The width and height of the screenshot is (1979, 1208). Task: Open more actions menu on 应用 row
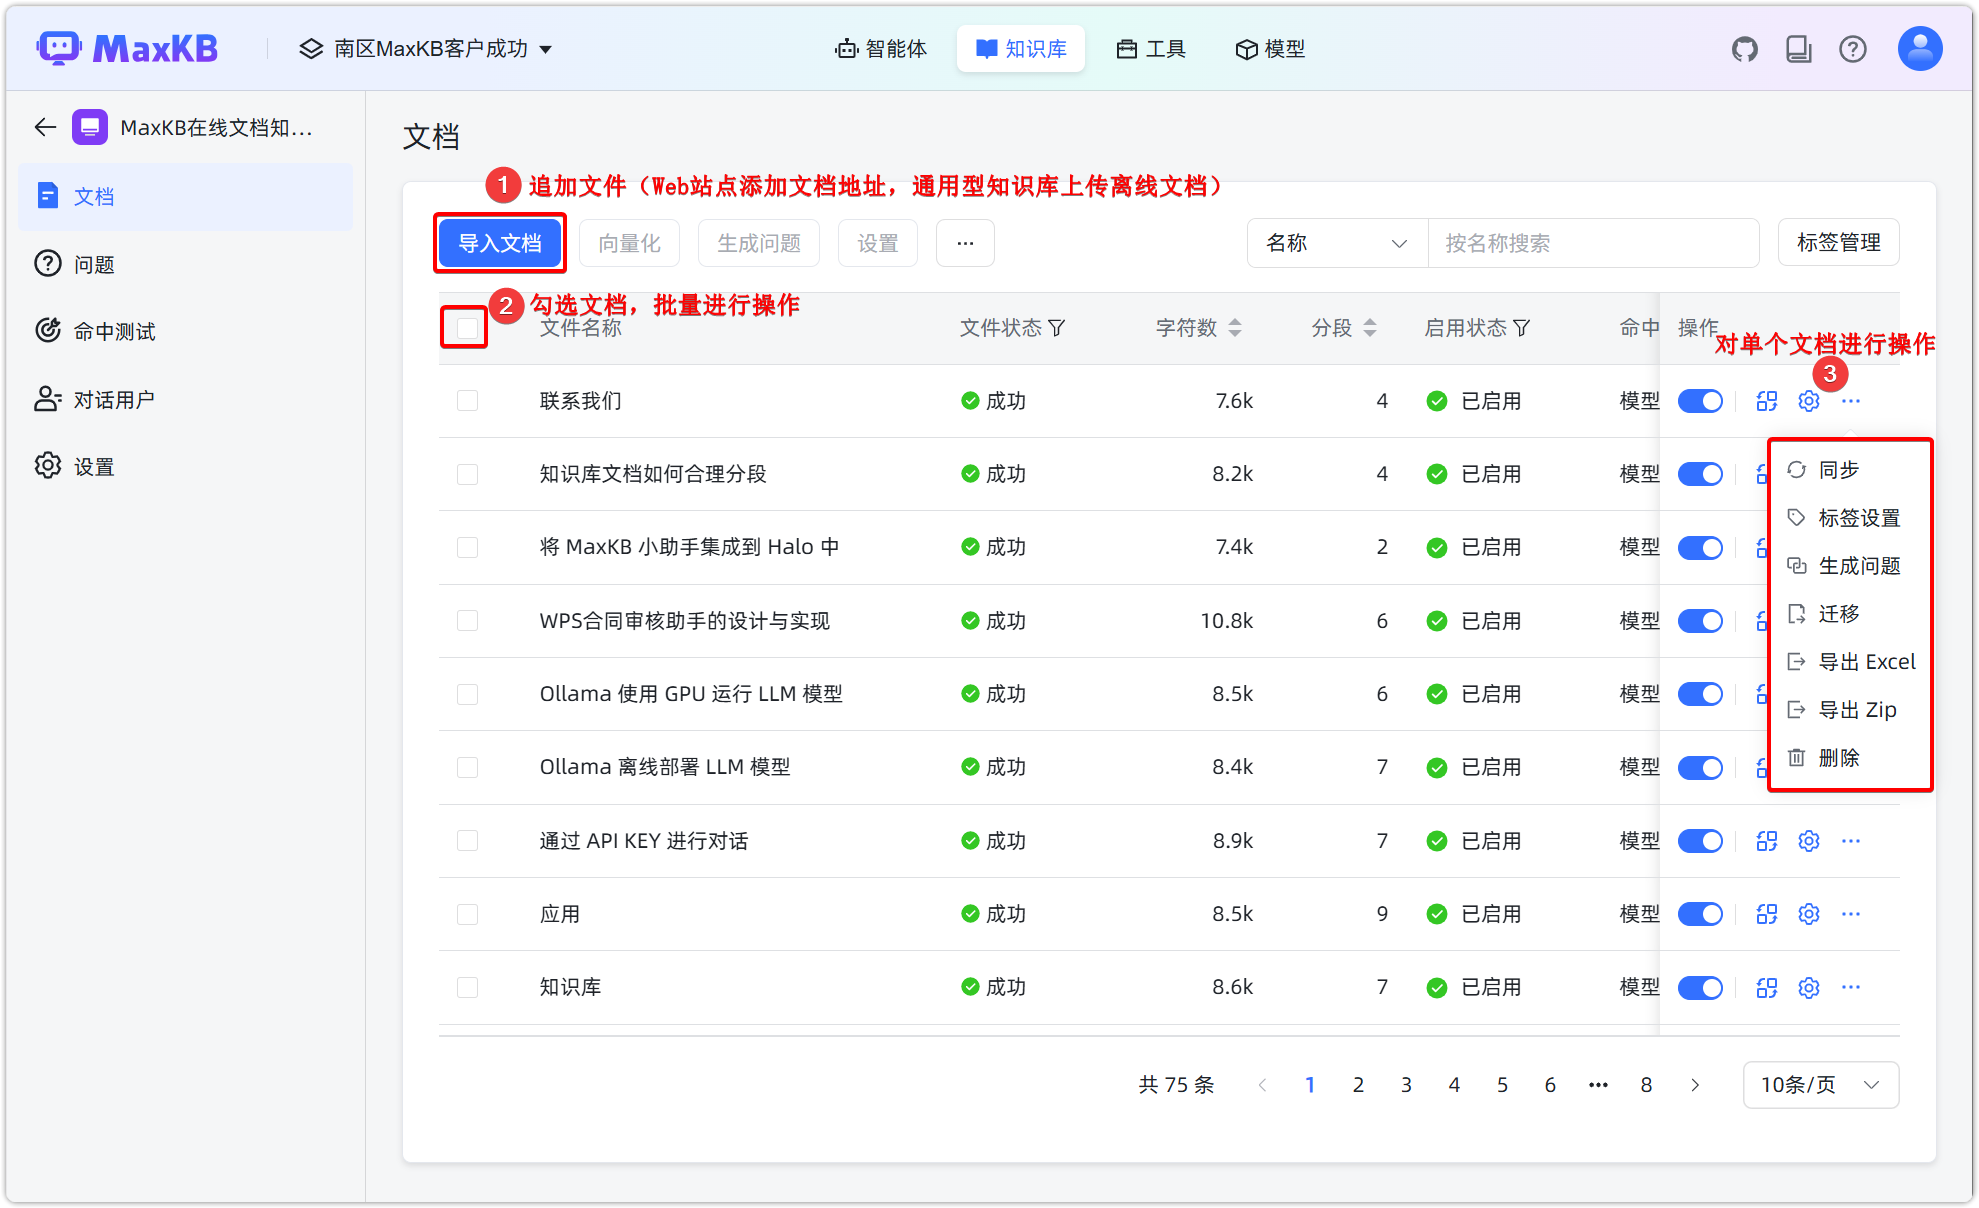pos(1850,913)
